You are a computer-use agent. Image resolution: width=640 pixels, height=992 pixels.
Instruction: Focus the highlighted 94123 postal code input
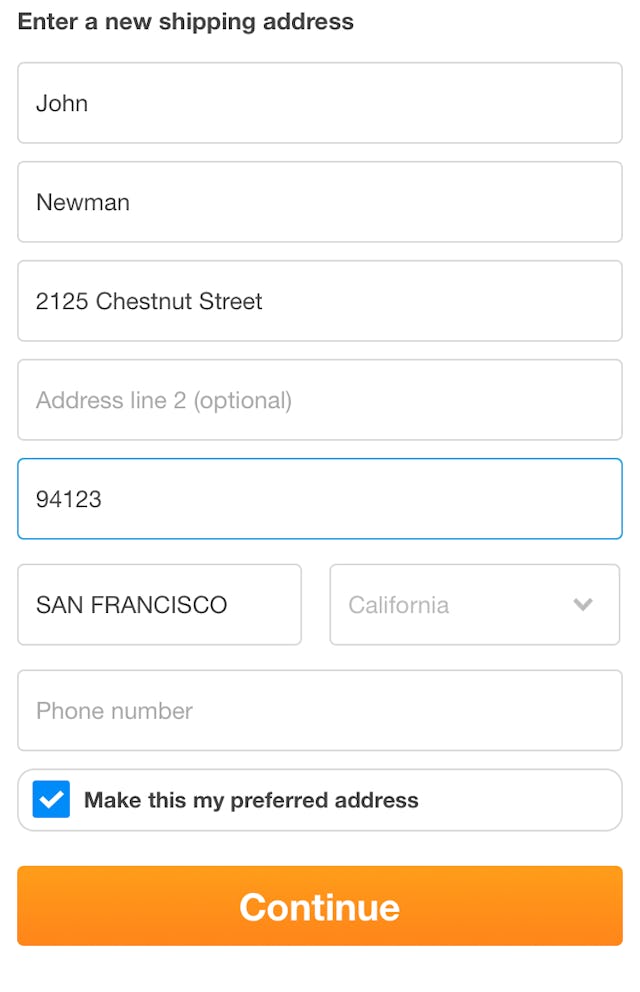coord(320,499)
